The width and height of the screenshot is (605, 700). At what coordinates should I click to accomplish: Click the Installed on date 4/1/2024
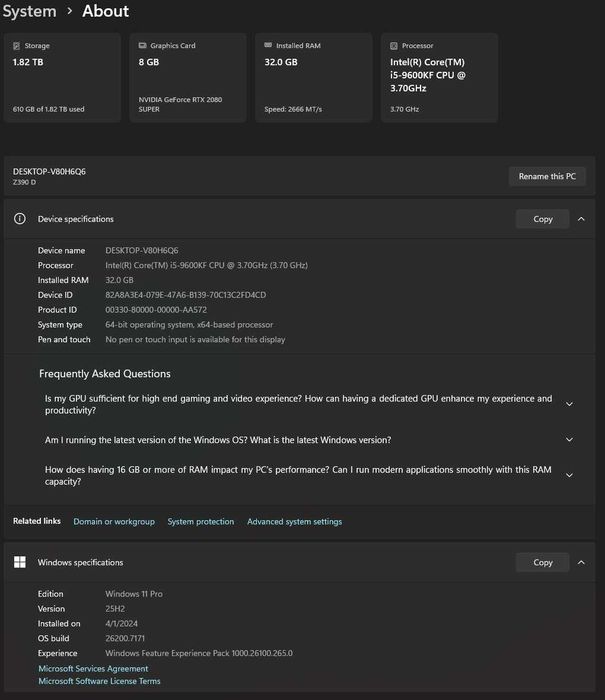[x=121, y=623]
